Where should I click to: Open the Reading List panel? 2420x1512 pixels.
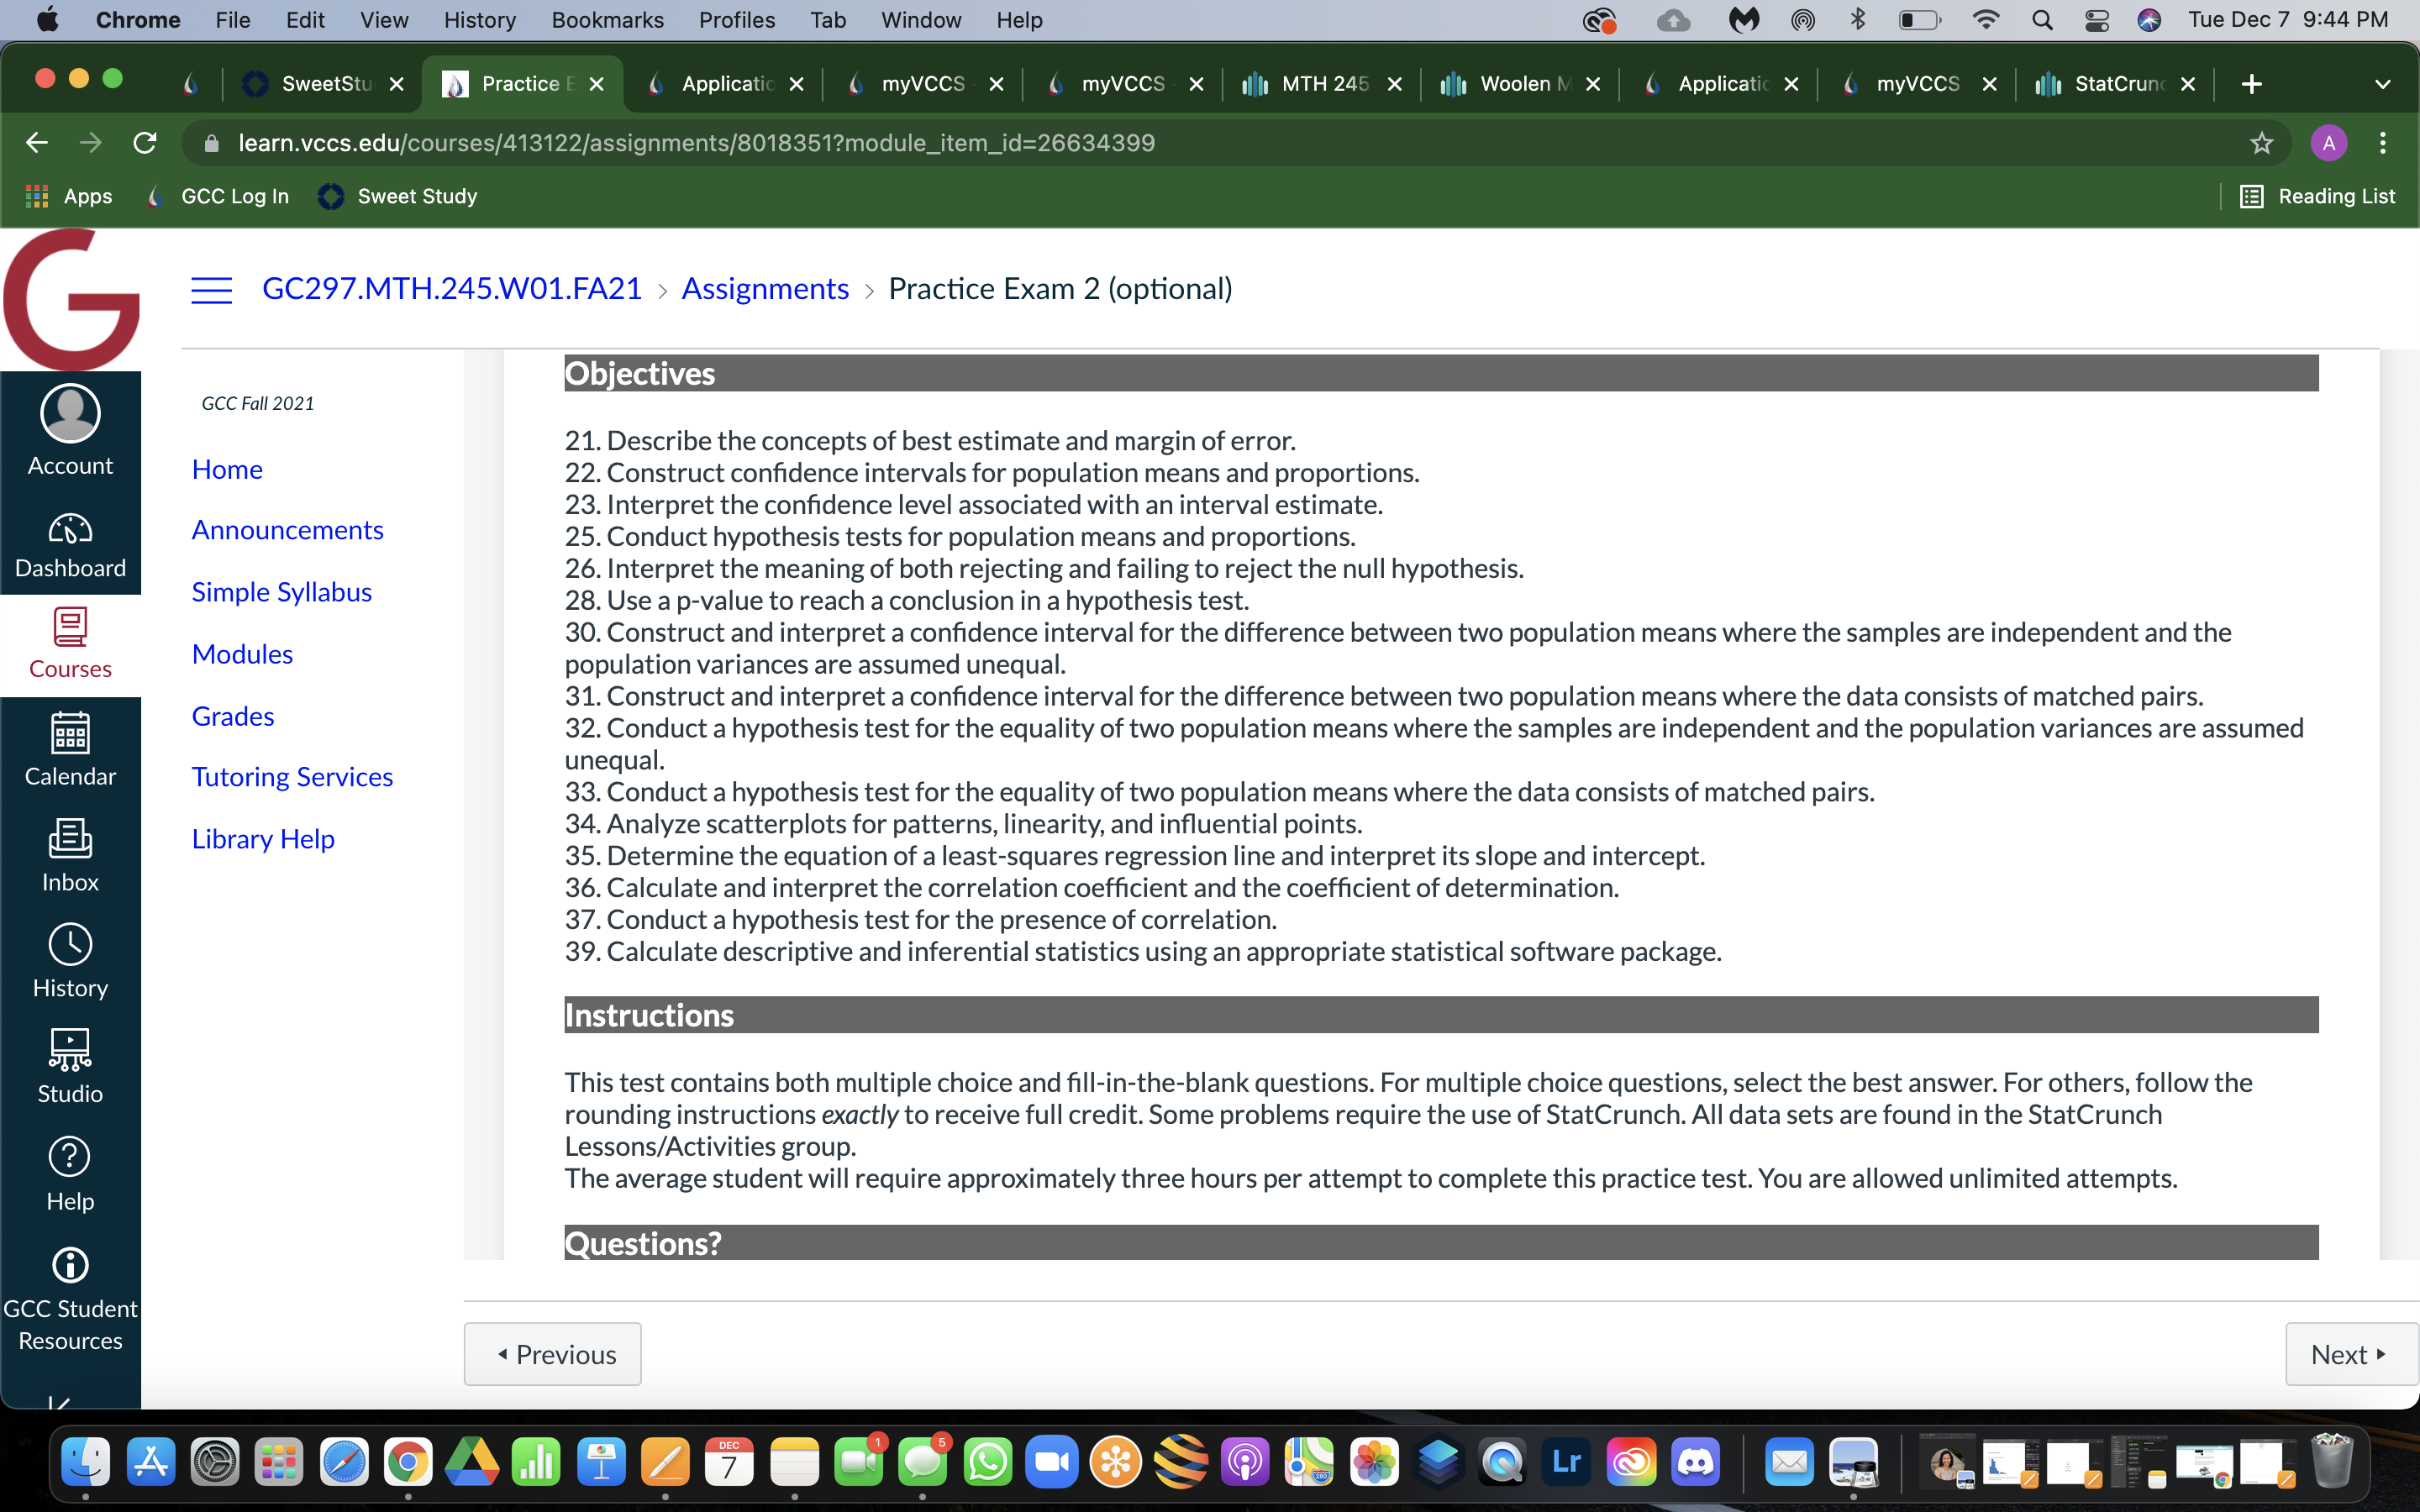click(x=2317, y=197)
